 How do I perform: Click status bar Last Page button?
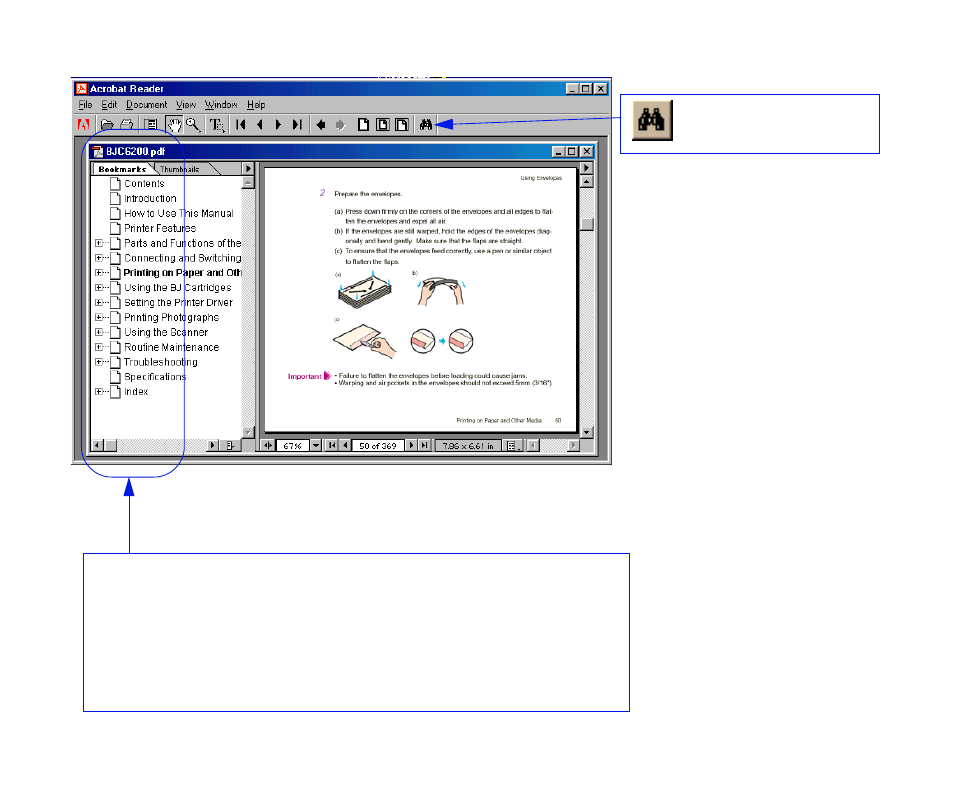(425, 446)
